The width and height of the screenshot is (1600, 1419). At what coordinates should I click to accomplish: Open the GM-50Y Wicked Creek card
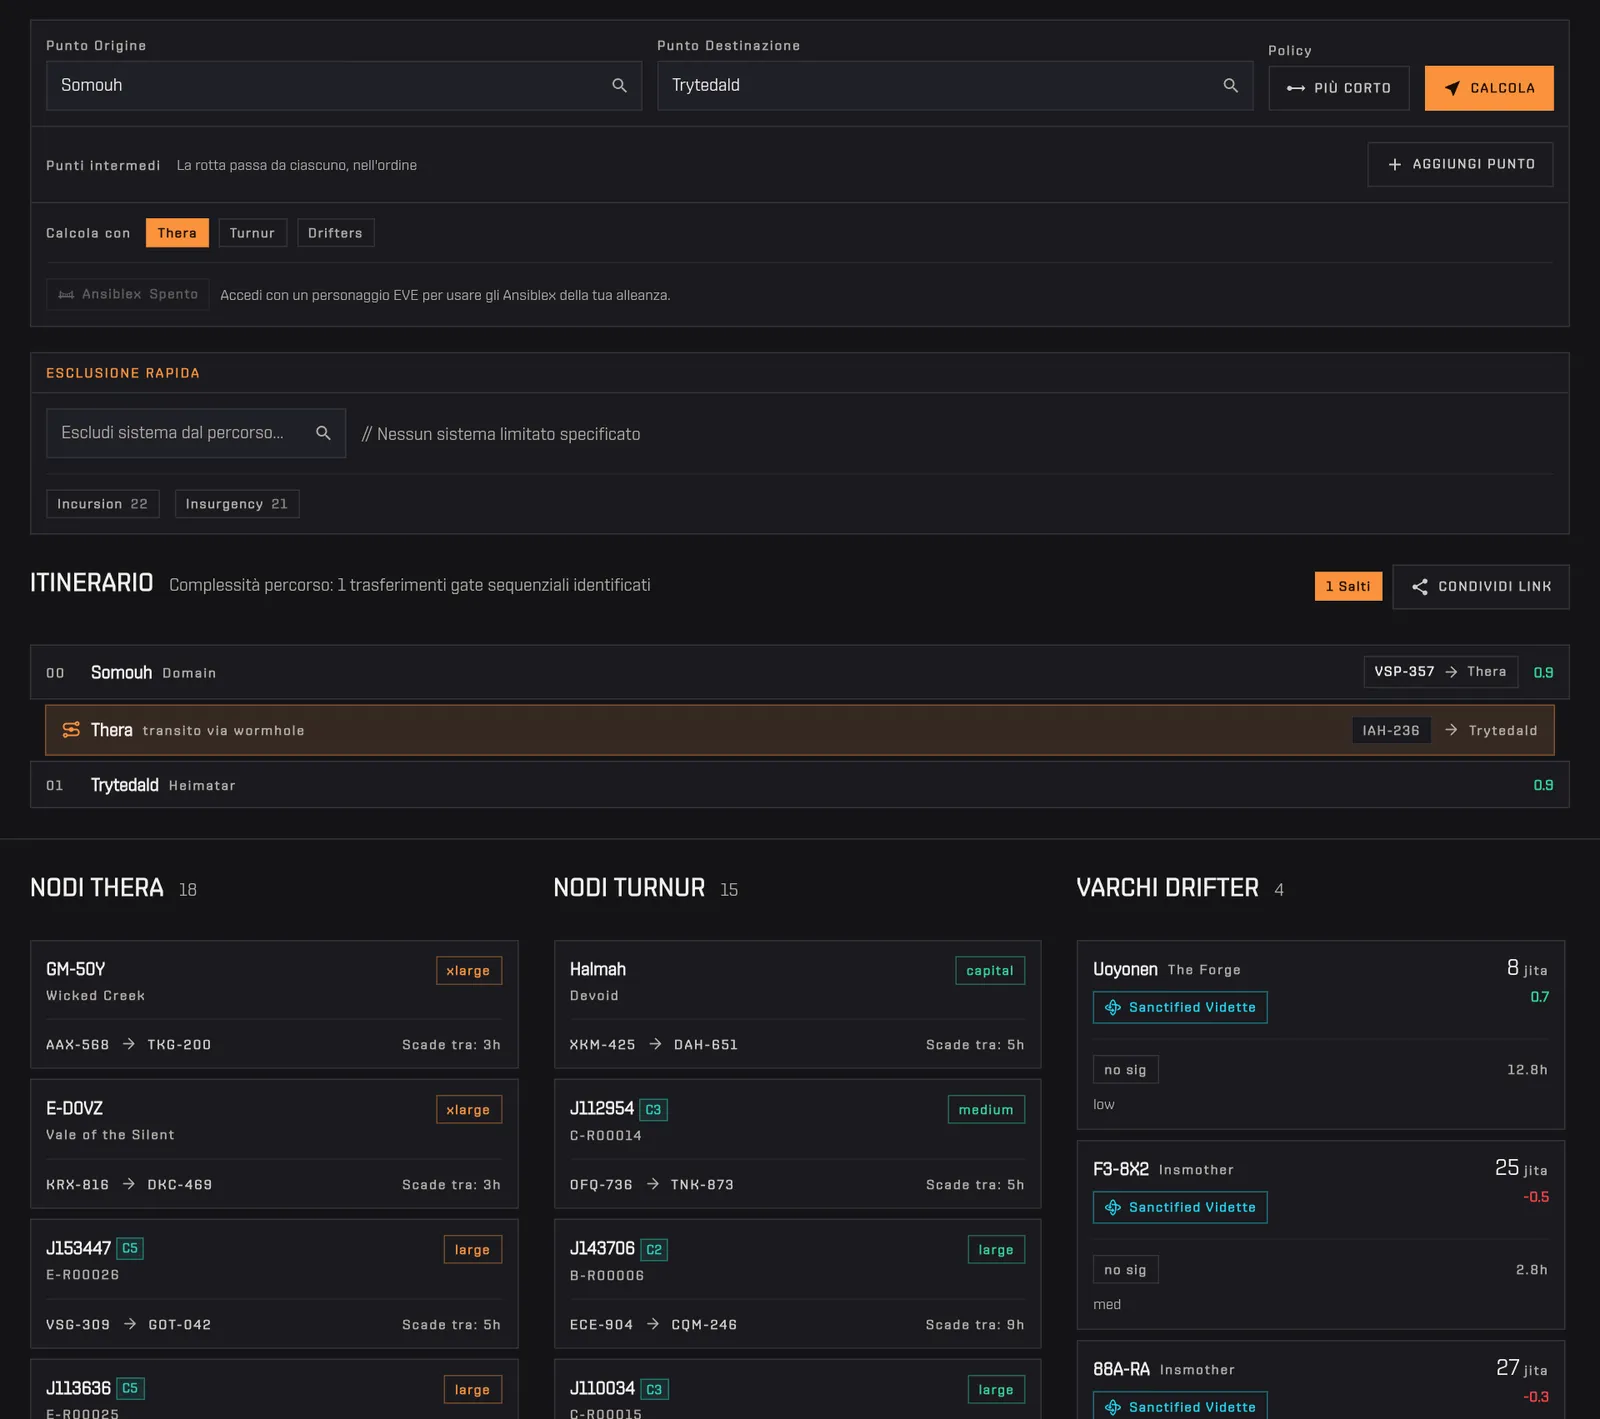coord(274,1005)
